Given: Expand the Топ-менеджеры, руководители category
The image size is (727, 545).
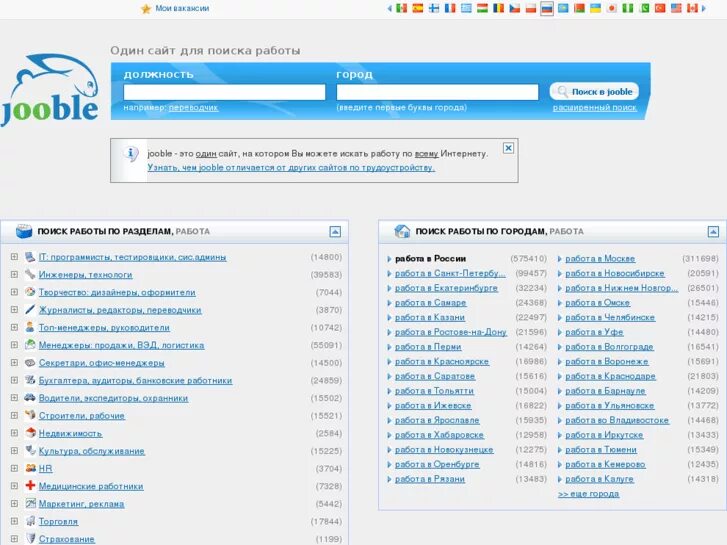Looking at the screenshot, I should [x=14, y=327].
